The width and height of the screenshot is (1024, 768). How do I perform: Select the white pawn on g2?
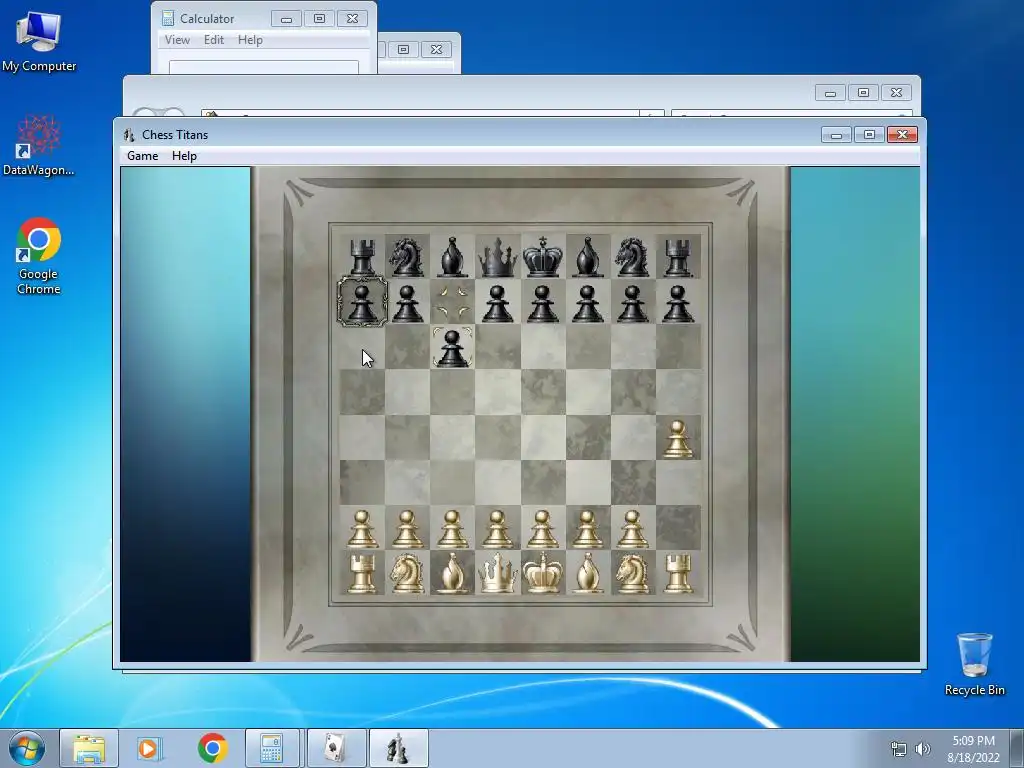click(633, 529)
